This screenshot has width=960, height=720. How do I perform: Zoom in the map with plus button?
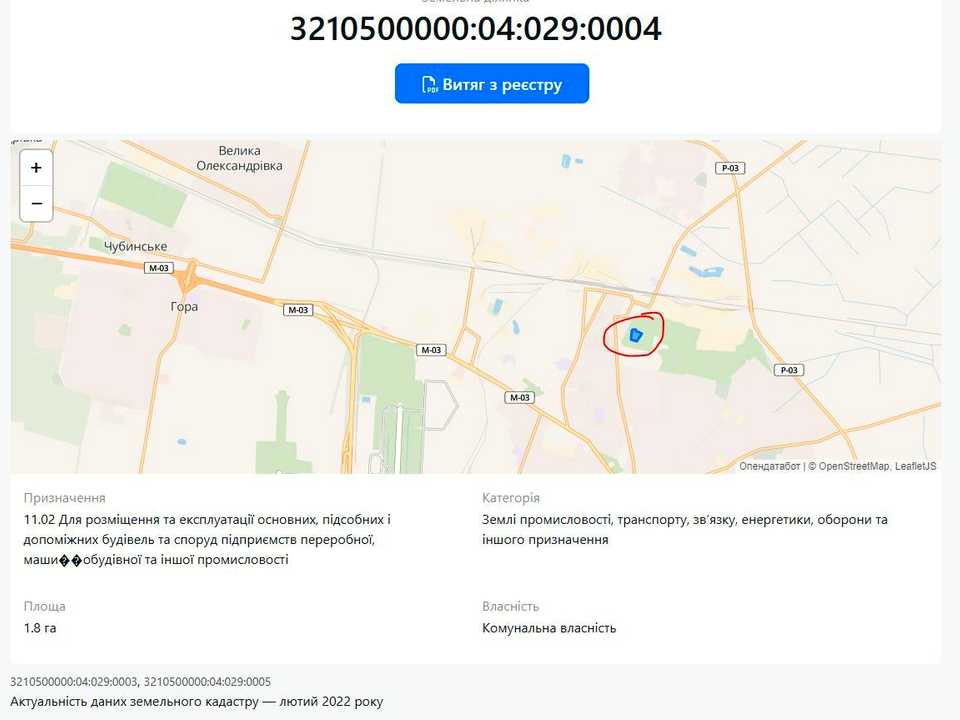(36, 168)
